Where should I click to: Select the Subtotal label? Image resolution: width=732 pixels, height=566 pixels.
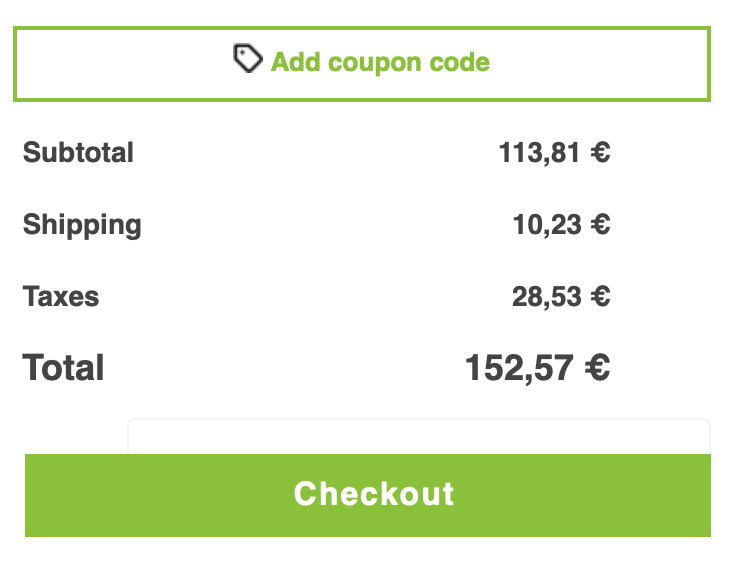[78, 152]
